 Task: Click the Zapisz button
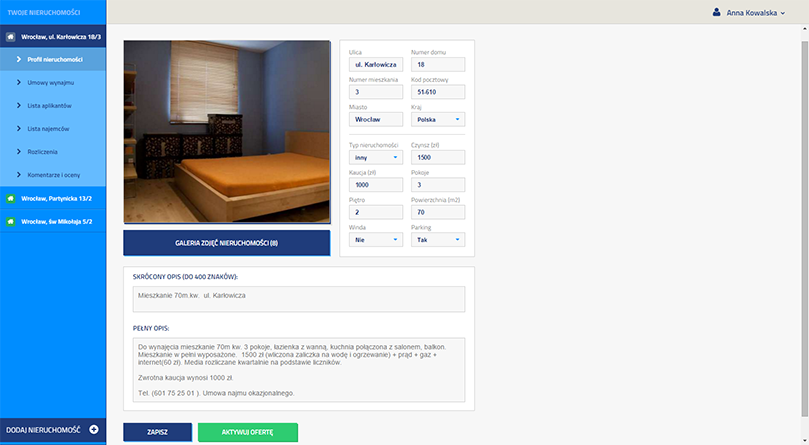(x=157, y=432)
